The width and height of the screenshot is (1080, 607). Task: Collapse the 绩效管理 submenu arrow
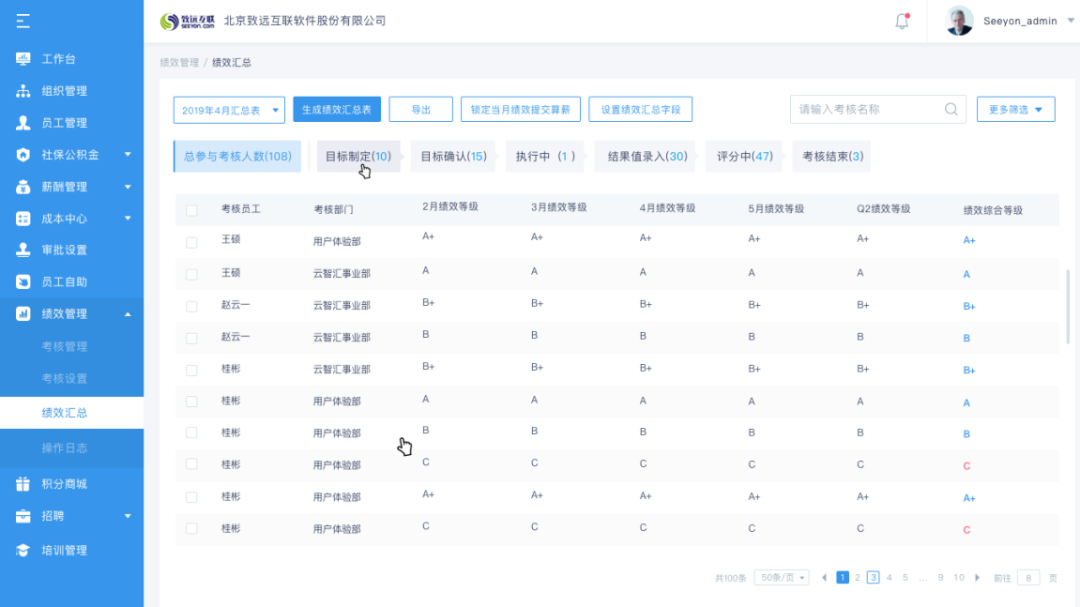[127, 314]
